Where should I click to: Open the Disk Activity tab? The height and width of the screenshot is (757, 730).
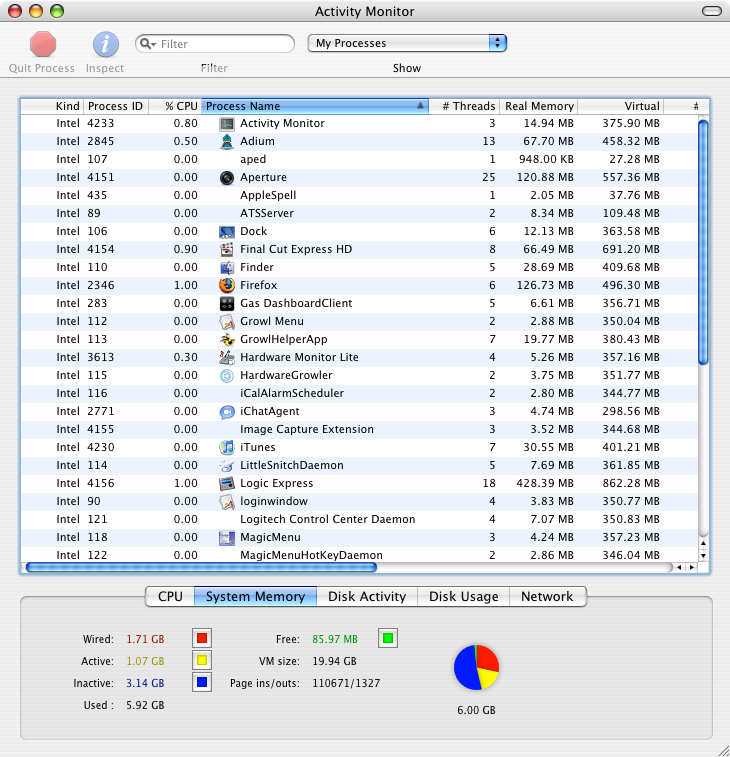click(367, 596)
